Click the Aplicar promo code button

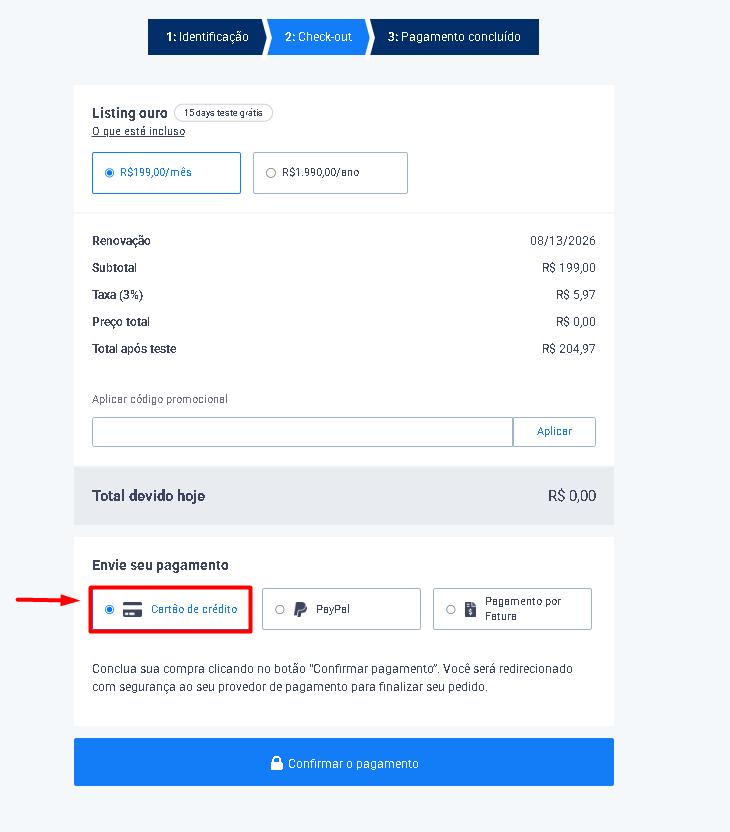(x=554, y=432)
